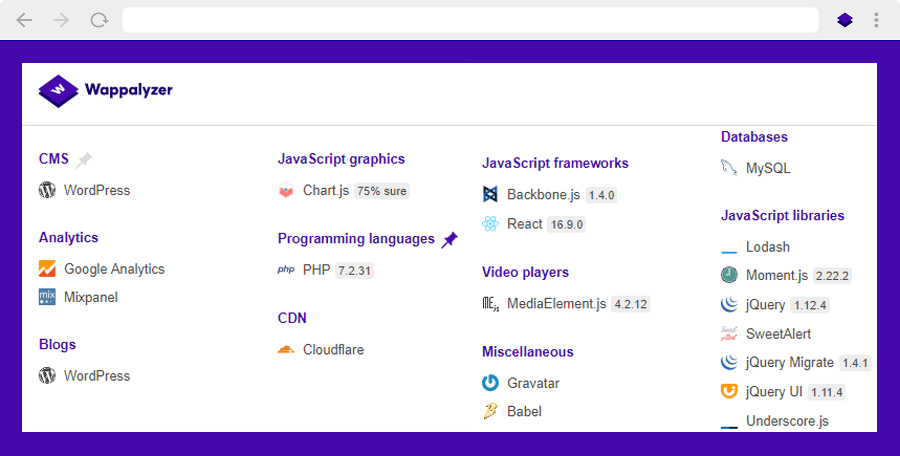Open the CMS category heading
900x456 pixels.
[54, 159]
